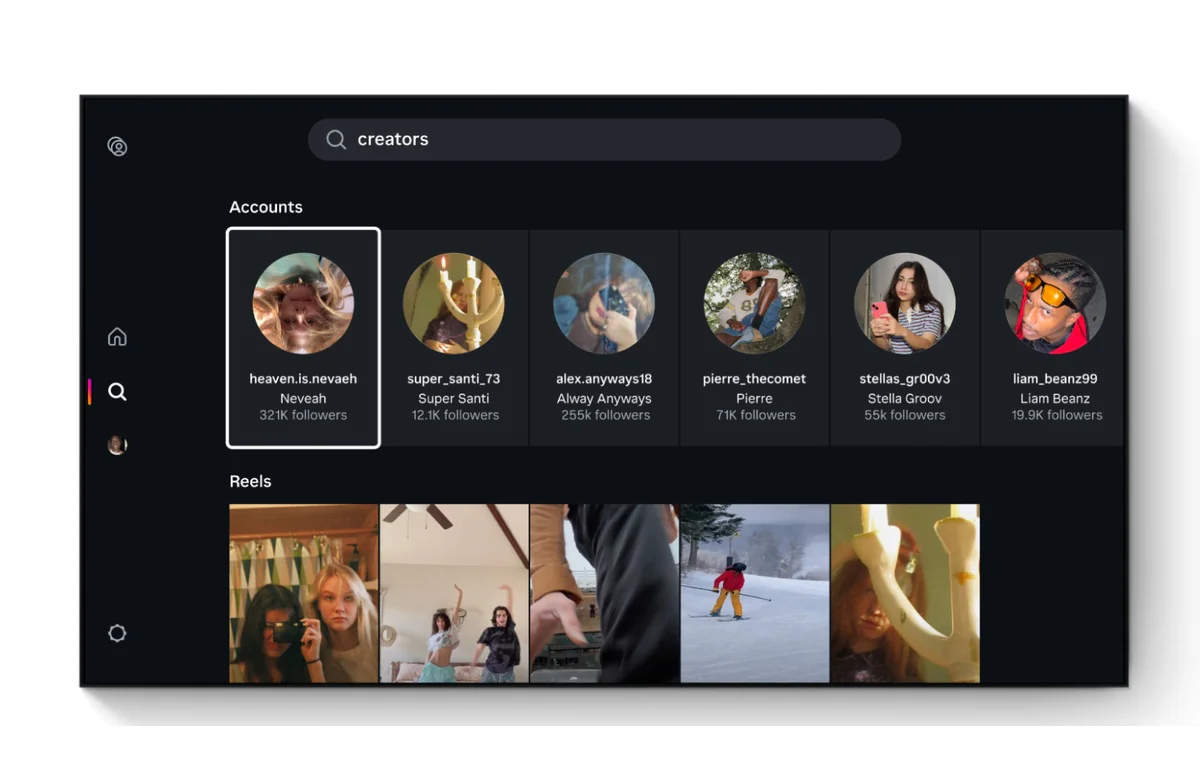
Task: Open alex.anyways18 profile picture
Action: pyautogui.click(x=604, y=303)
